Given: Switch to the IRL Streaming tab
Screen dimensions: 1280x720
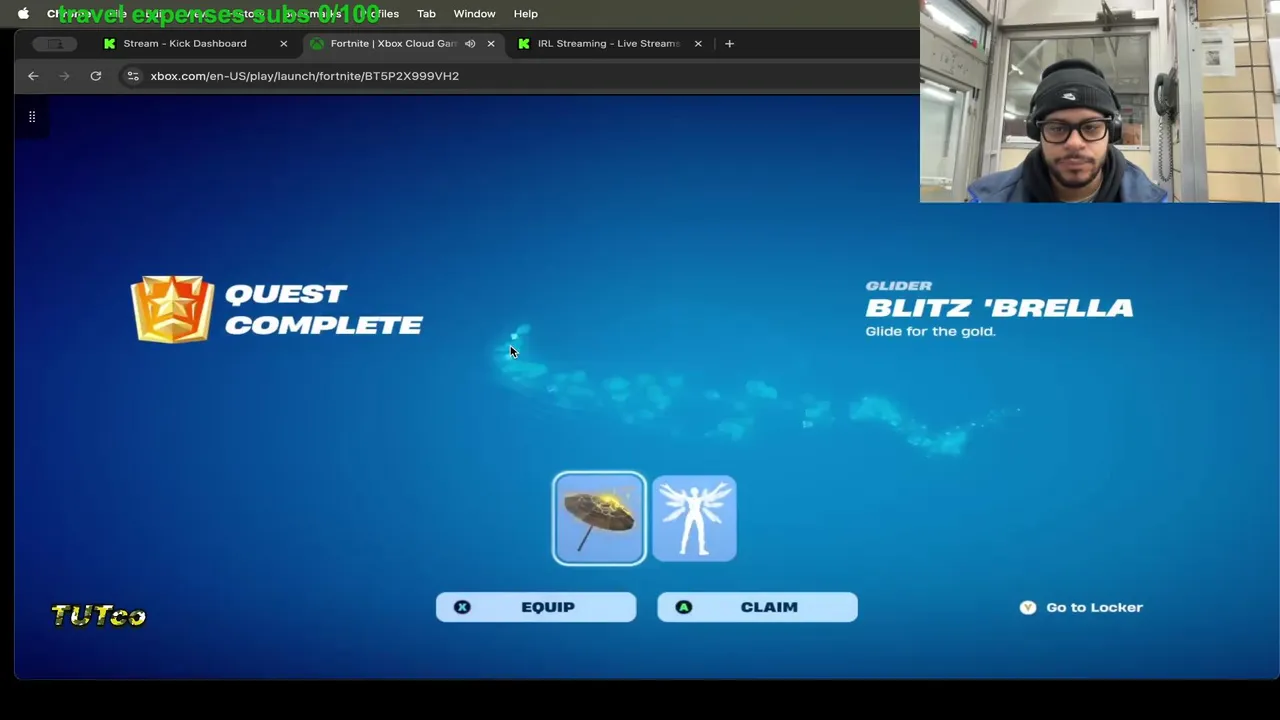Looking at the screenshot, I should [608, 44].
